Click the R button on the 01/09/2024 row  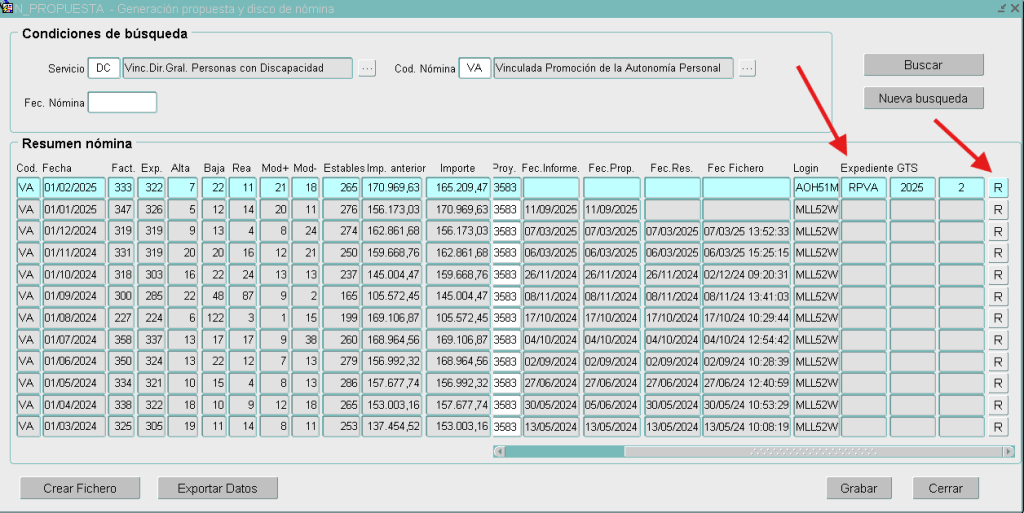[998, 296]
